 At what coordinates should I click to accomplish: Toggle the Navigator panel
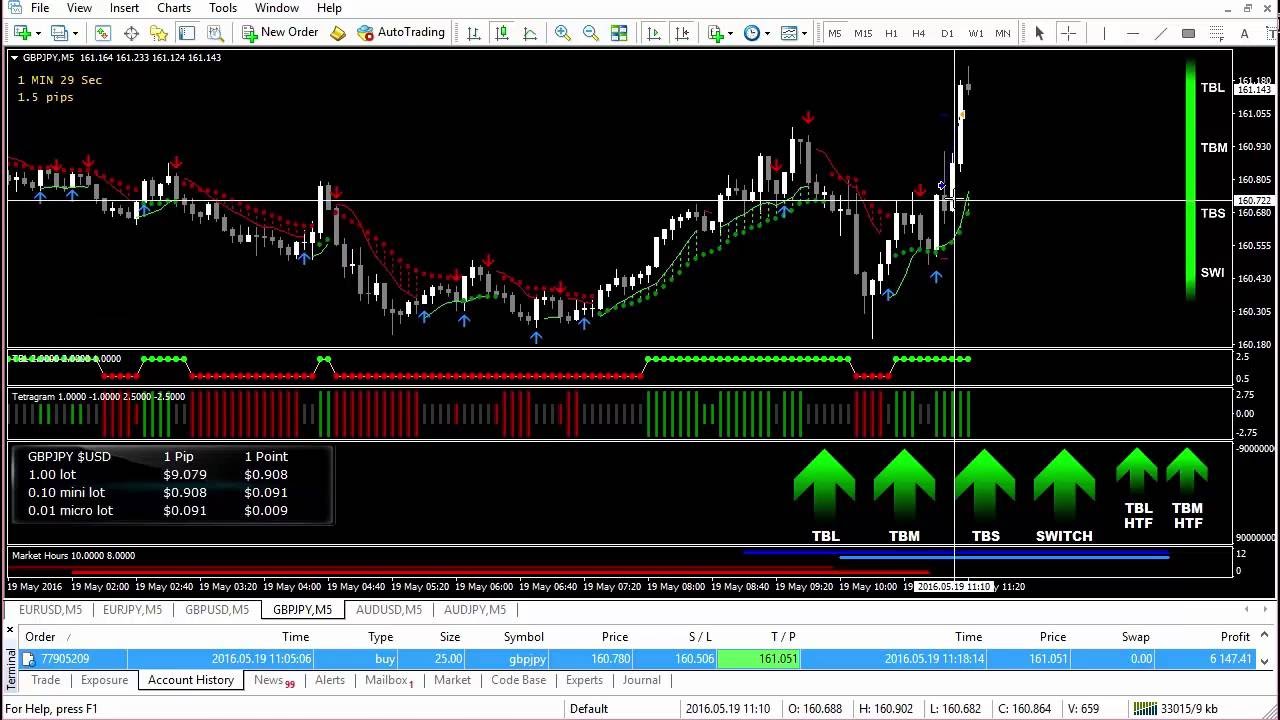pyautogui.click(x=159, y=33)
